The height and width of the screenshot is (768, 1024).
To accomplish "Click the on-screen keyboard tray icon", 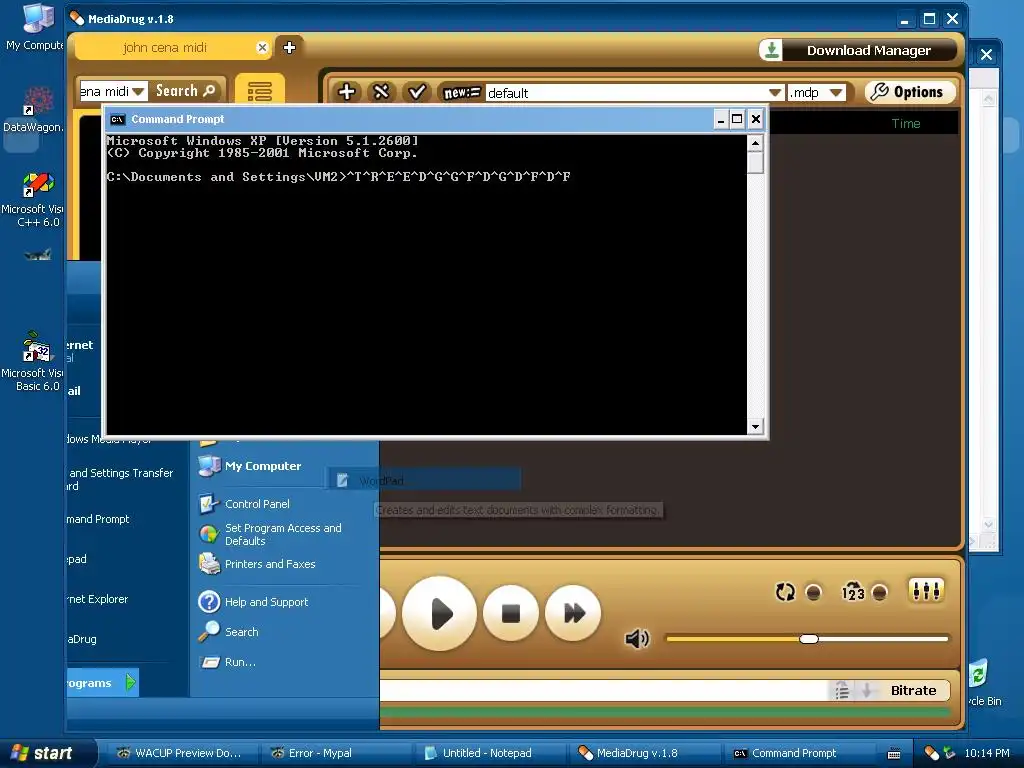I will (894, 754).
